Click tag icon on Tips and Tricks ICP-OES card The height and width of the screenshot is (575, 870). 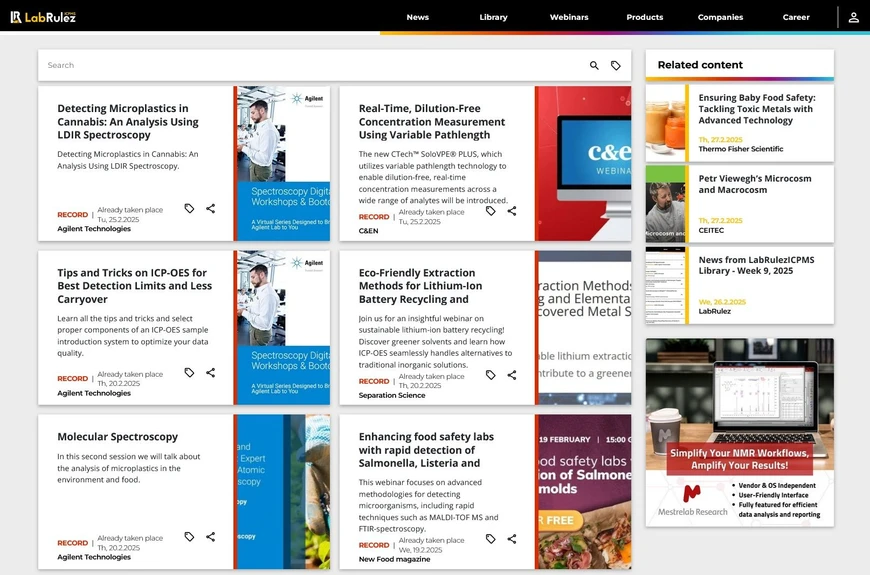pyautogui.click(x=189, y=372)
